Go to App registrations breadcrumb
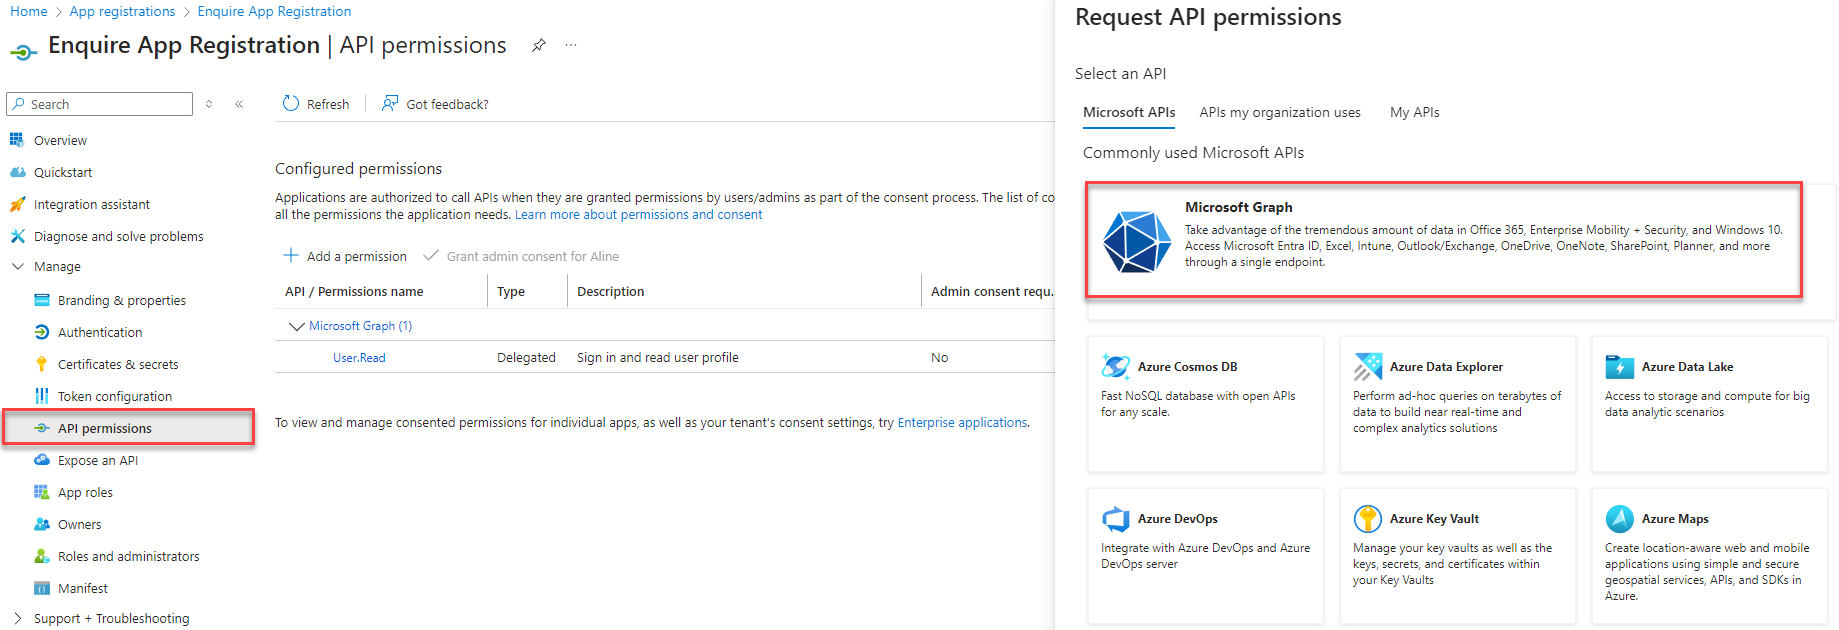Screen dimensions: 1839x630 [122, 11]
